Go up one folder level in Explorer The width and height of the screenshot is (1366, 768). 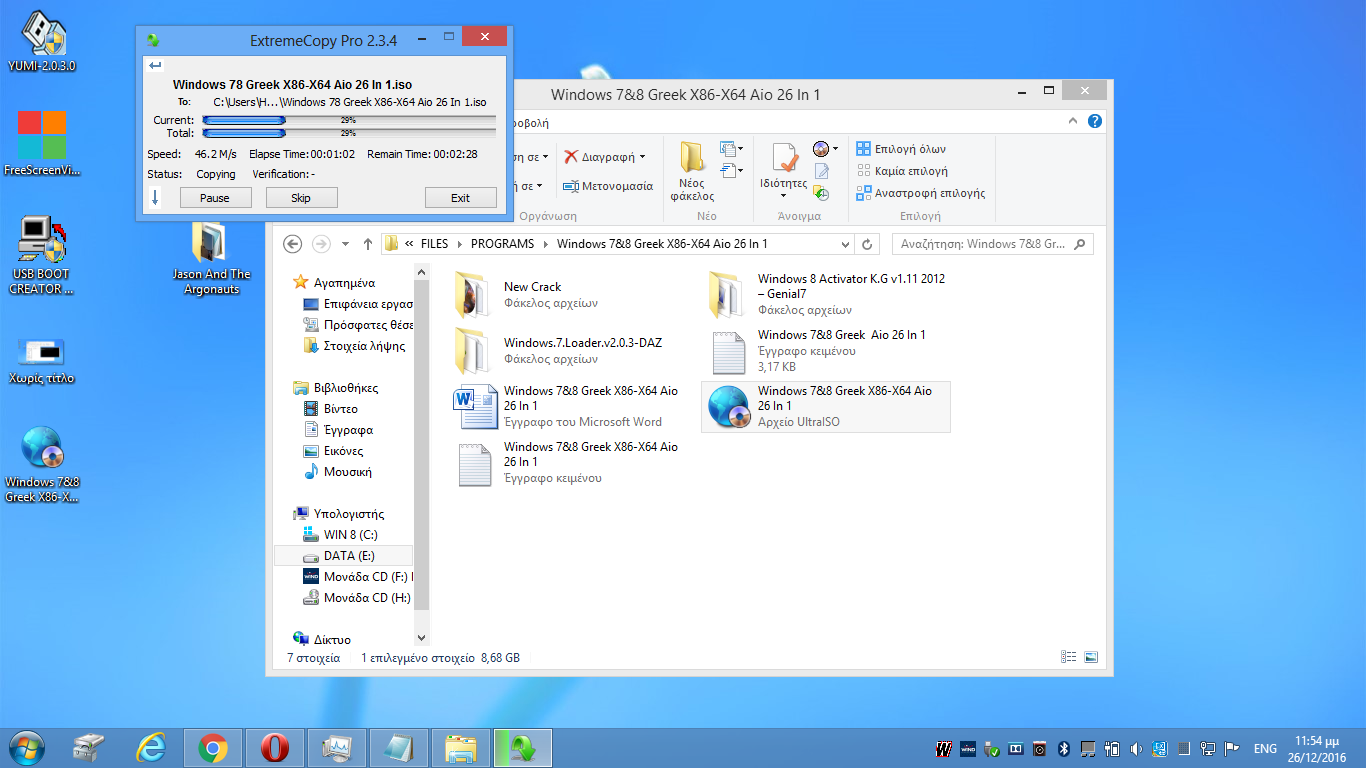tap(368, 244)
